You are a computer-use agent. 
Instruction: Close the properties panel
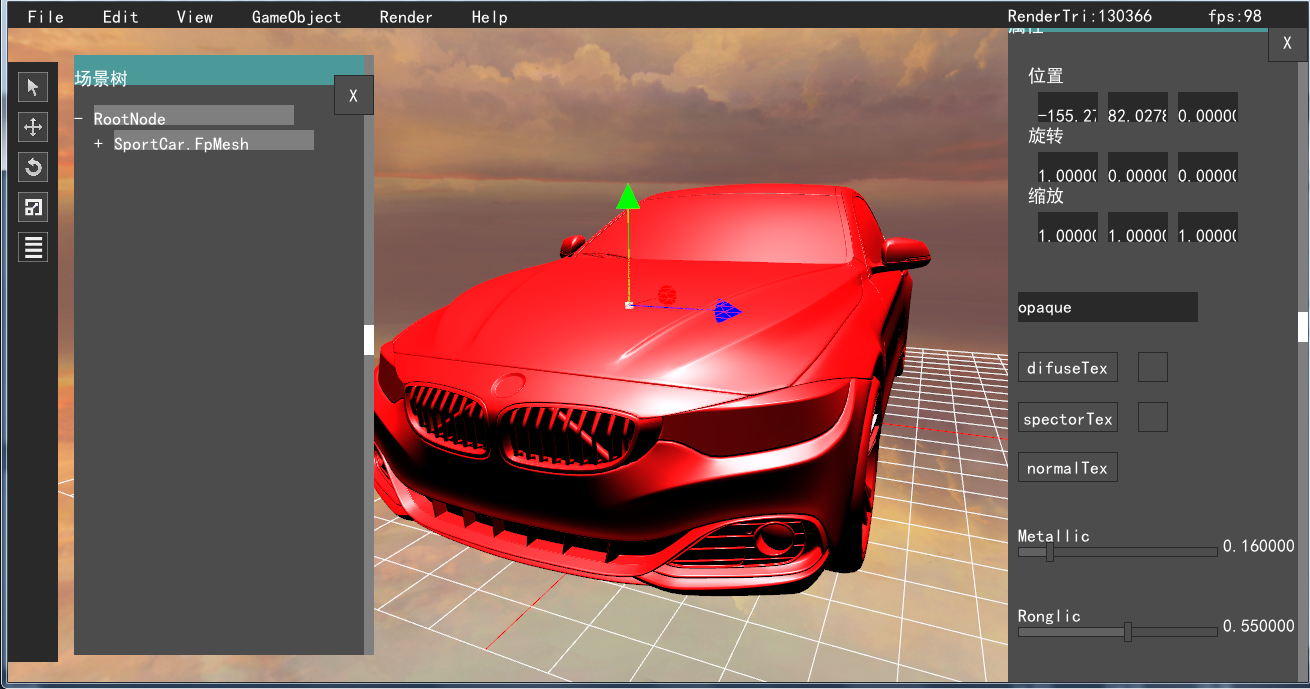point(1287,43)
